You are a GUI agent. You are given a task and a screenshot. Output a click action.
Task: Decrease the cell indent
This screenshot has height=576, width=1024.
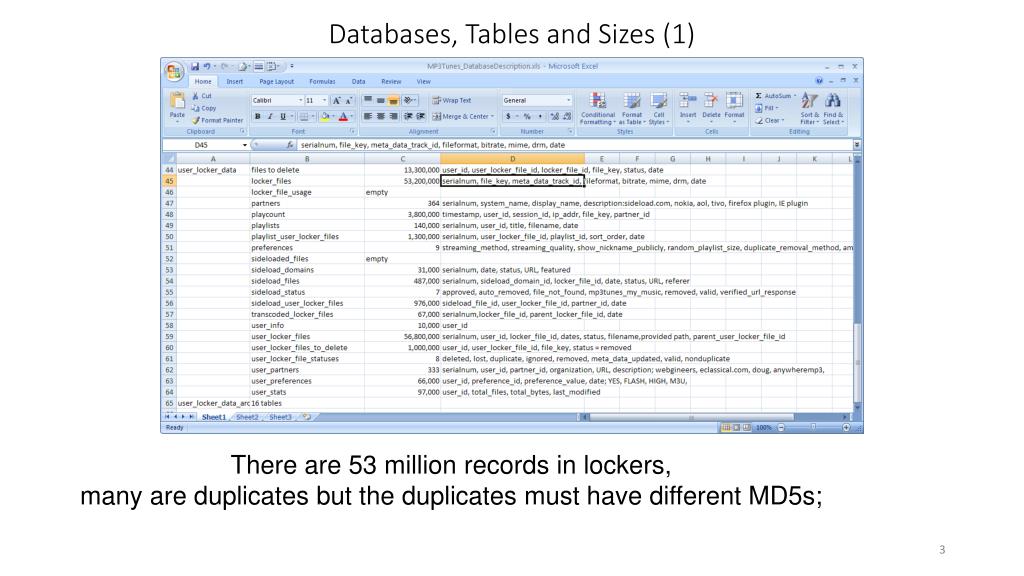pyautogui.click(x=408, y=116)
